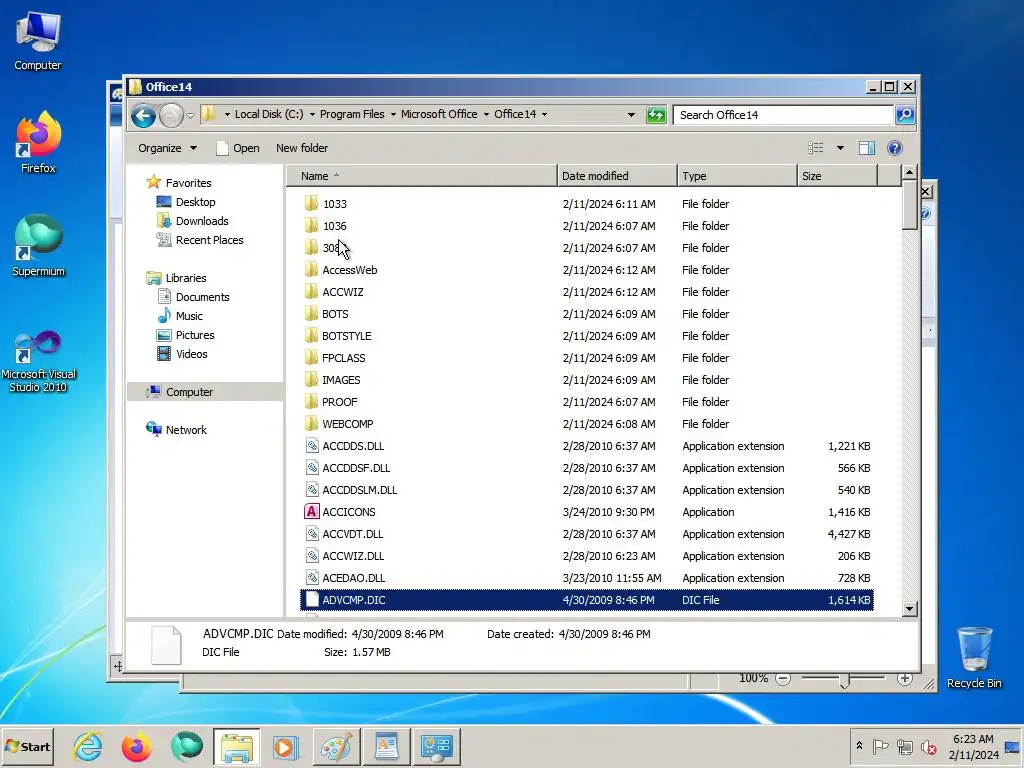Open the recent pages dropdown next to Forward
The width and height of the screenshot is (1024, 768).
click(190, 116)
